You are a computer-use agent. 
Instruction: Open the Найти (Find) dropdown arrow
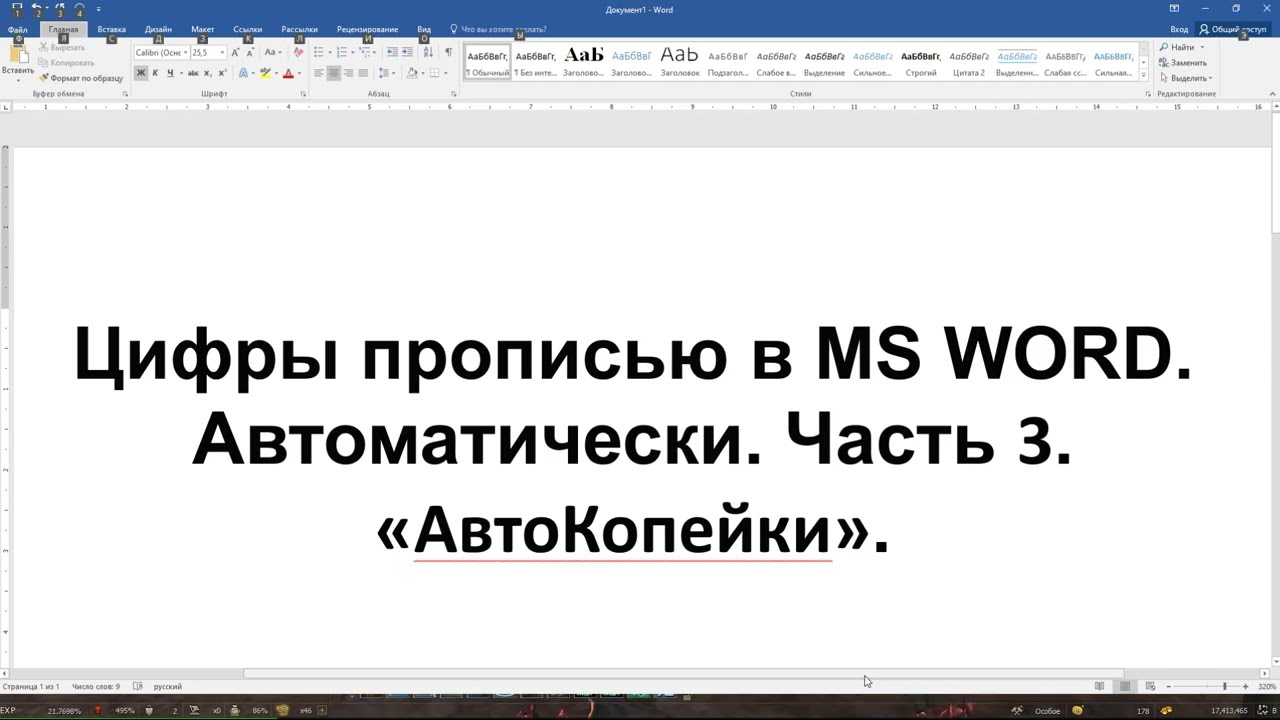tap(1202, 47)
